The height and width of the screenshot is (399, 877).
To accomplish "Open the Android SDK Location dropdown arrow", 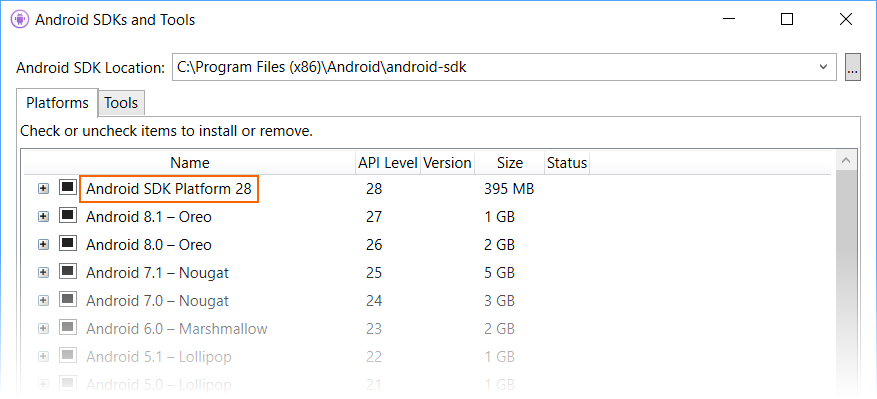I will pos(823,67).
